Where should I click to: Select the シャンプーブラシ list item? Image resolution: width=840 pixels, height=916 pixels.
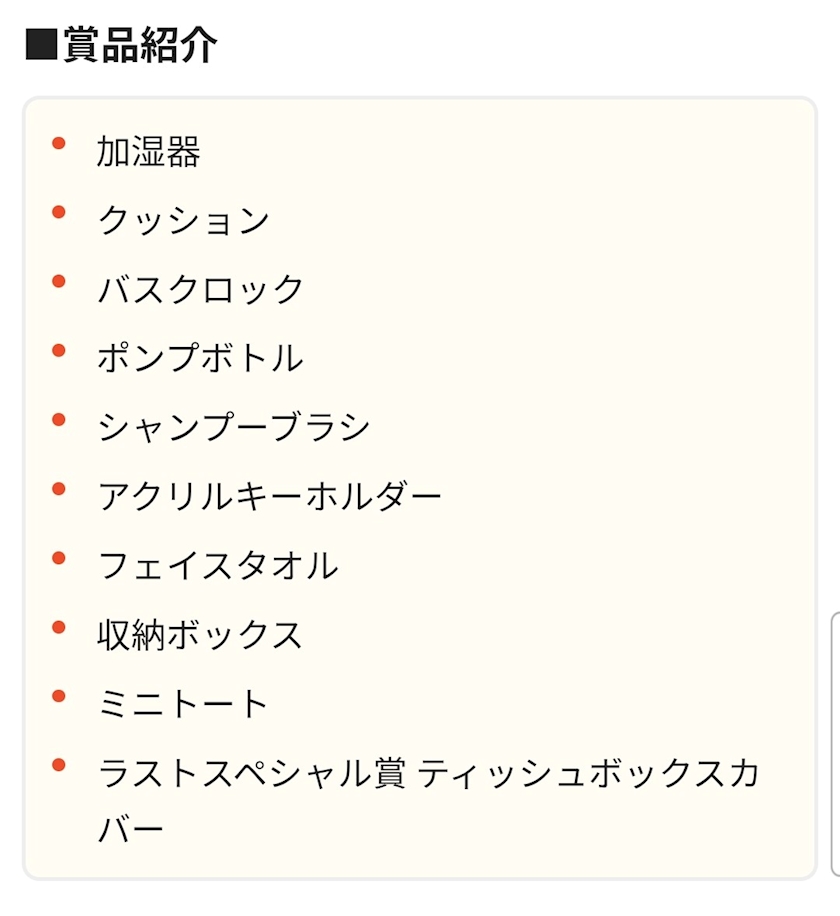234,427
